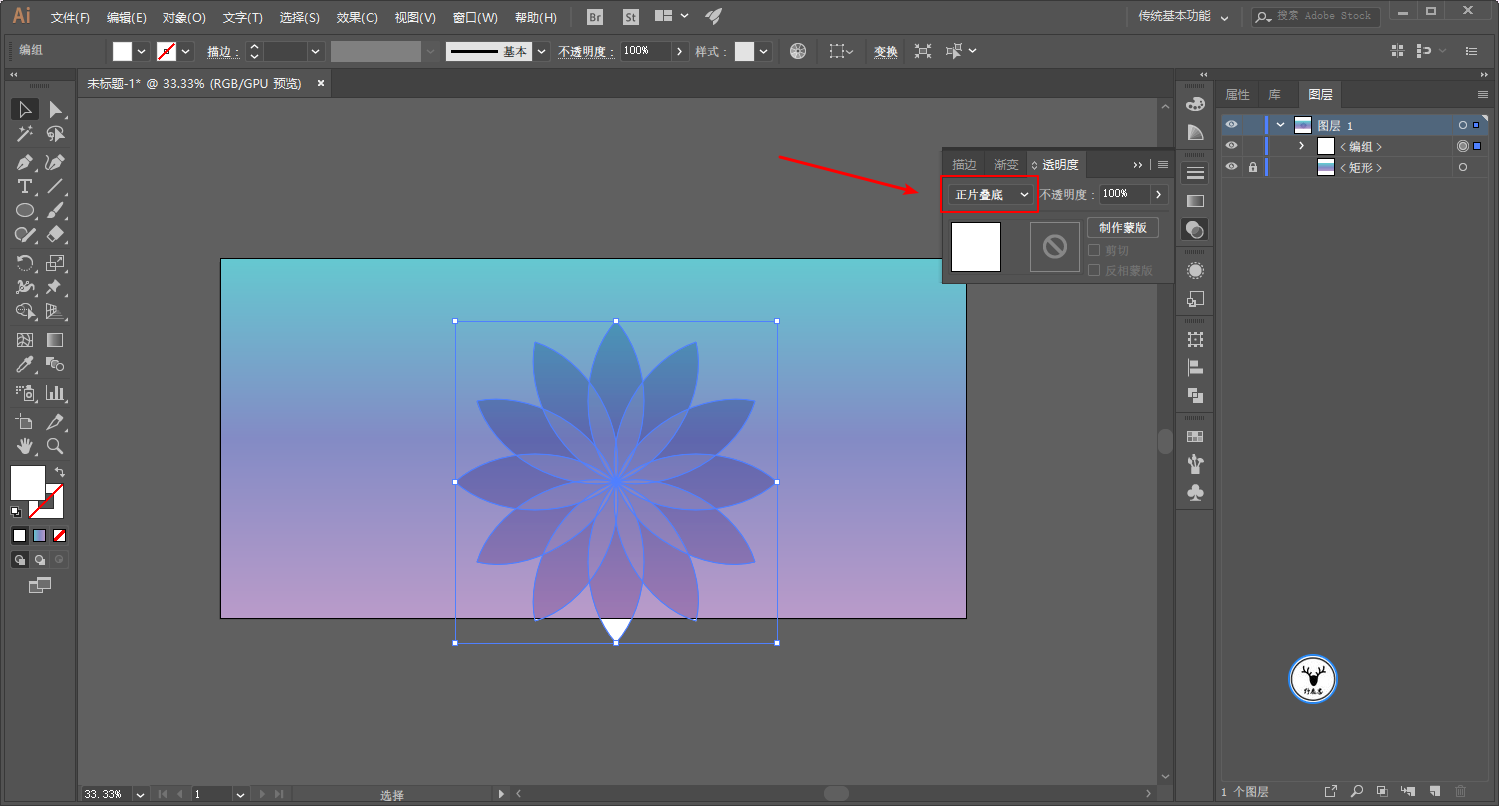Open the 窗口(W) menu

point(475,18)
